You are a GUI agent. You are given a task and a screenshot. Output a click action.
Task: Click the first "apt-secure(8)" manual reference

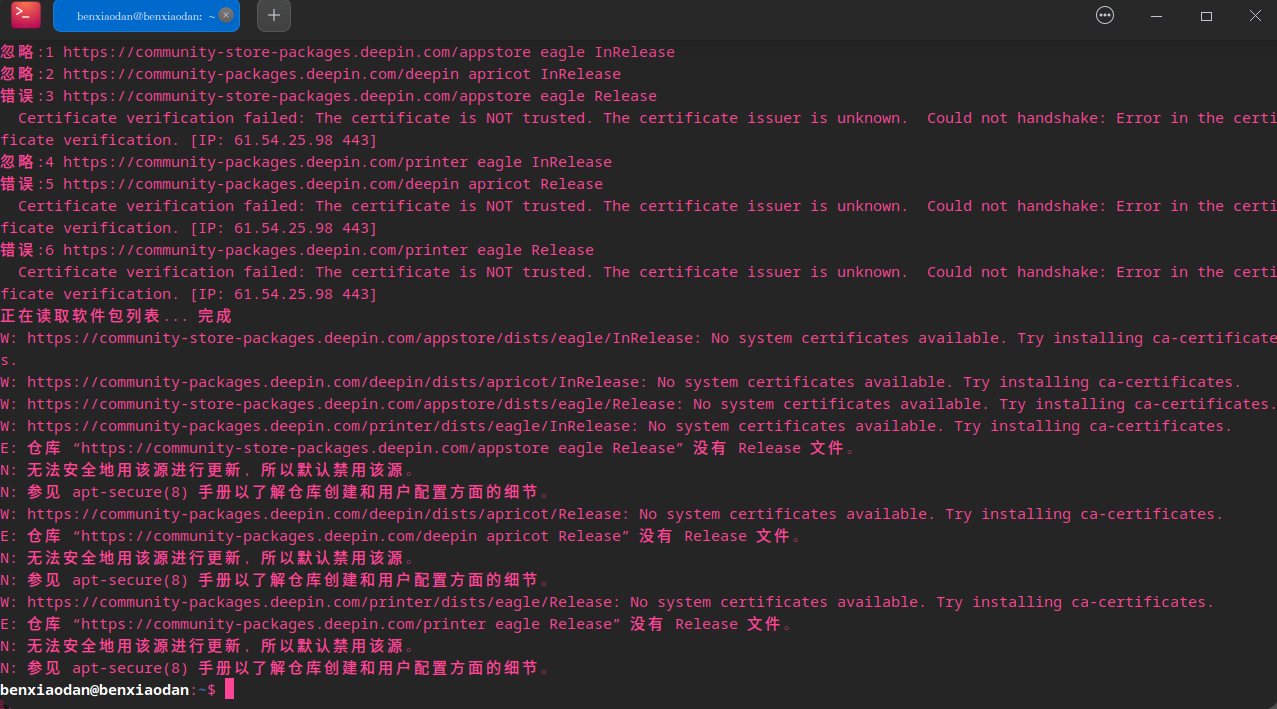coord(130,492)
